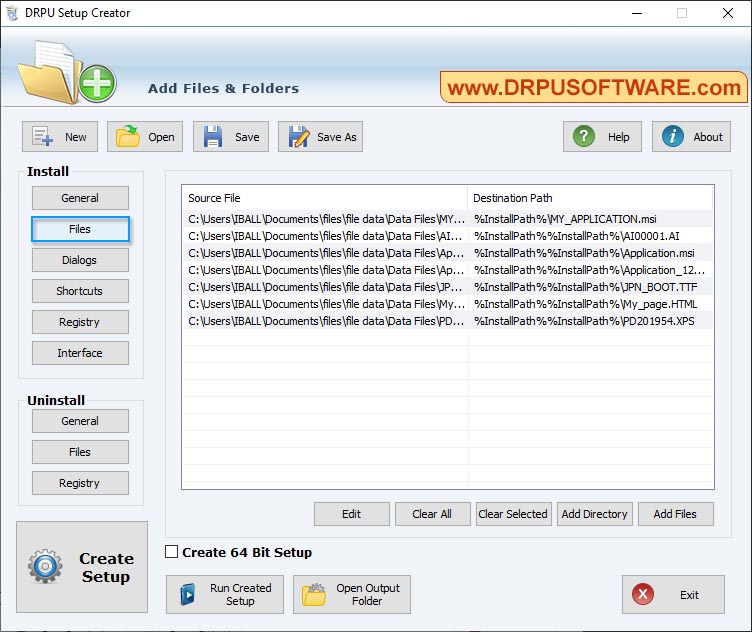This screenshot has height=632, width=752.
Task: Click the Run Created Setup play icon
Action: (x=188, y=595)
